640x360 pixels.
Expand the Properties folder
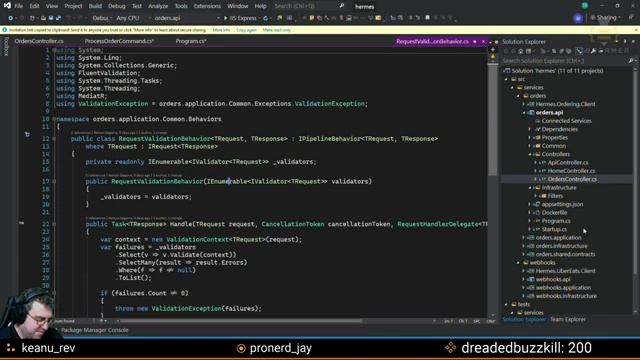pyautogui.click(x=530, y=138)
